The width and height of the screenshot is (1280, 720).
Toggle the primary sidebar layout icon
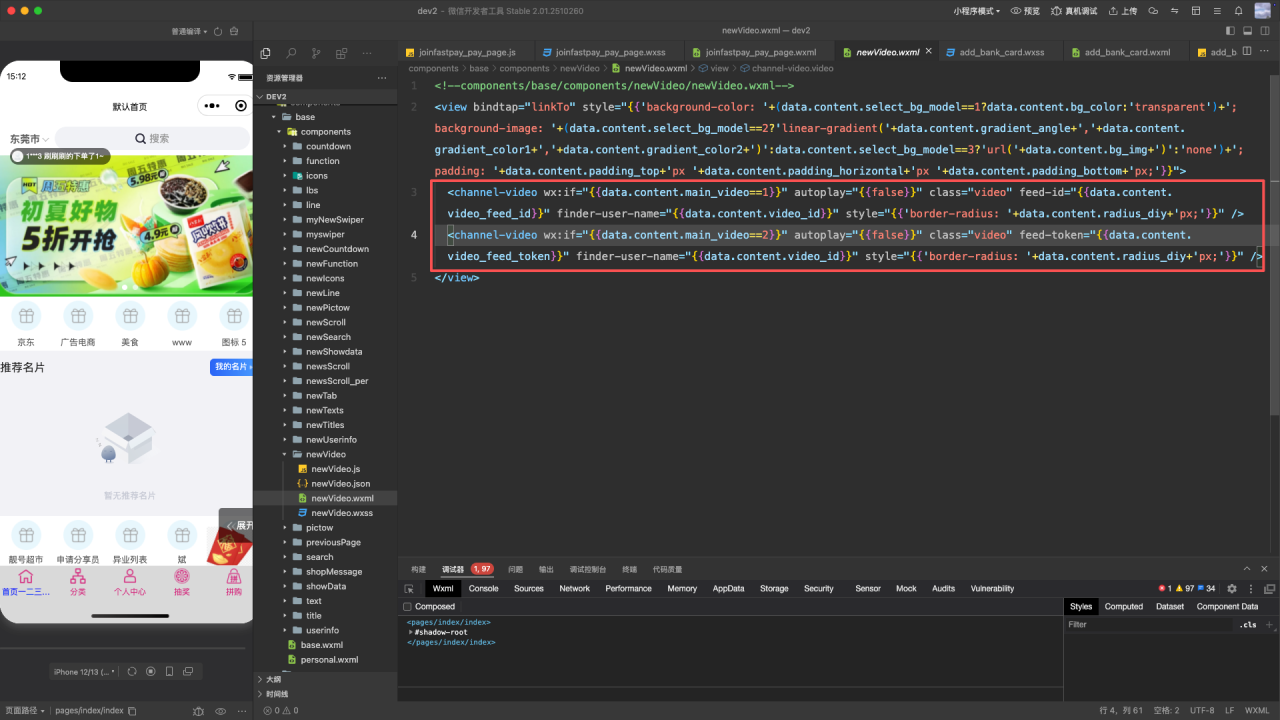(x=1231, y=31)
